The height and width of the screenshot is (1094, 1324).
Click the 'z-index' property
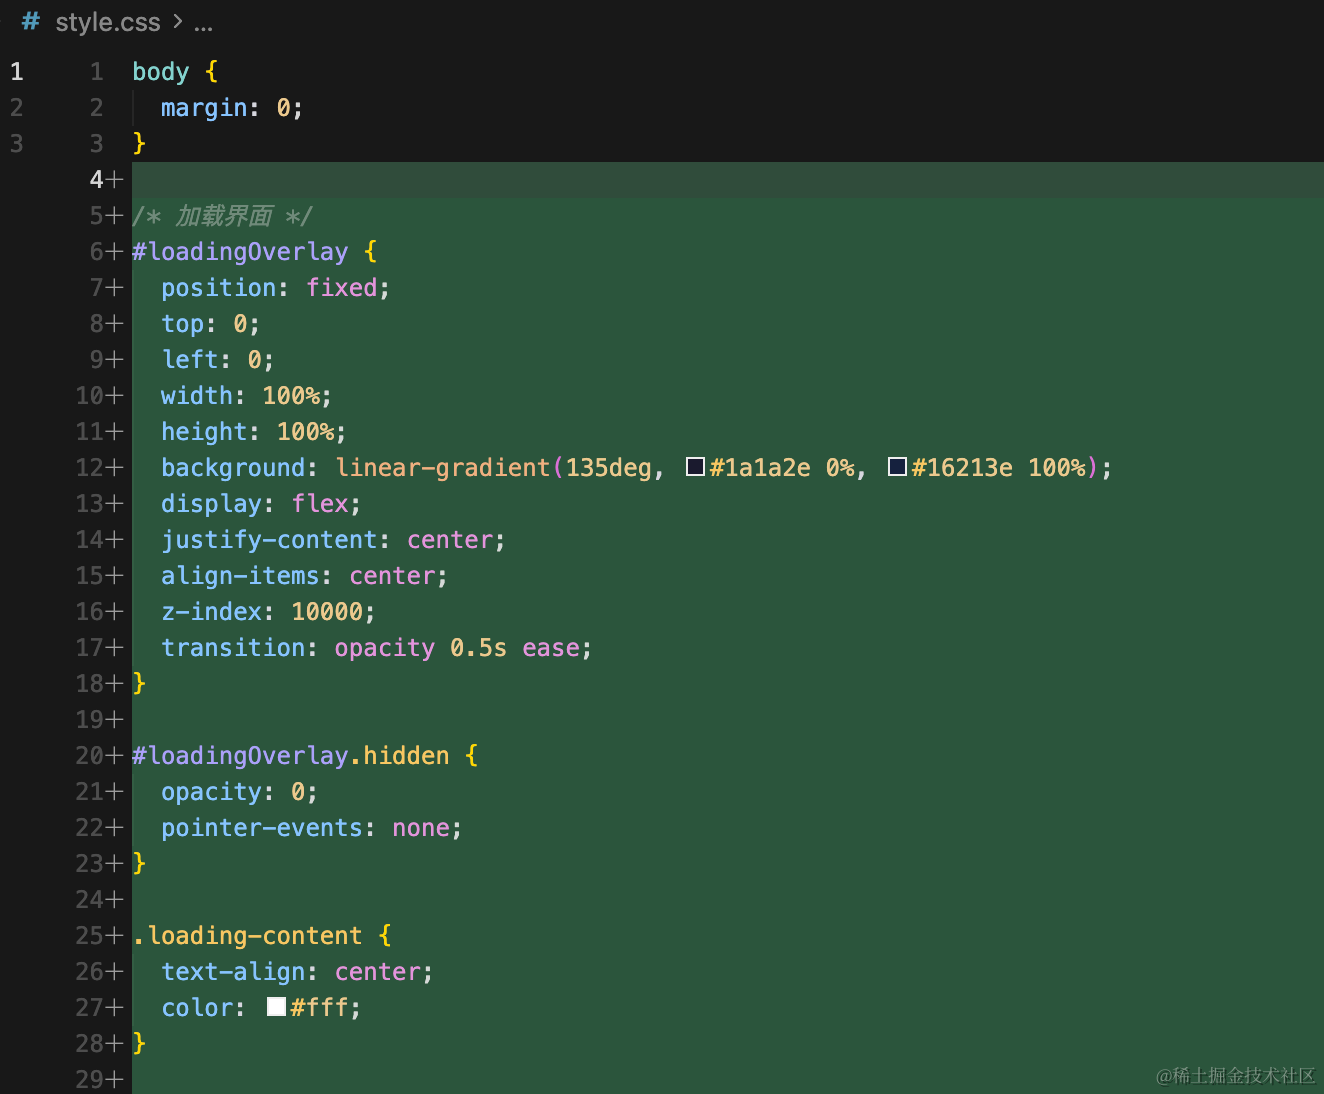coord(211,612)
